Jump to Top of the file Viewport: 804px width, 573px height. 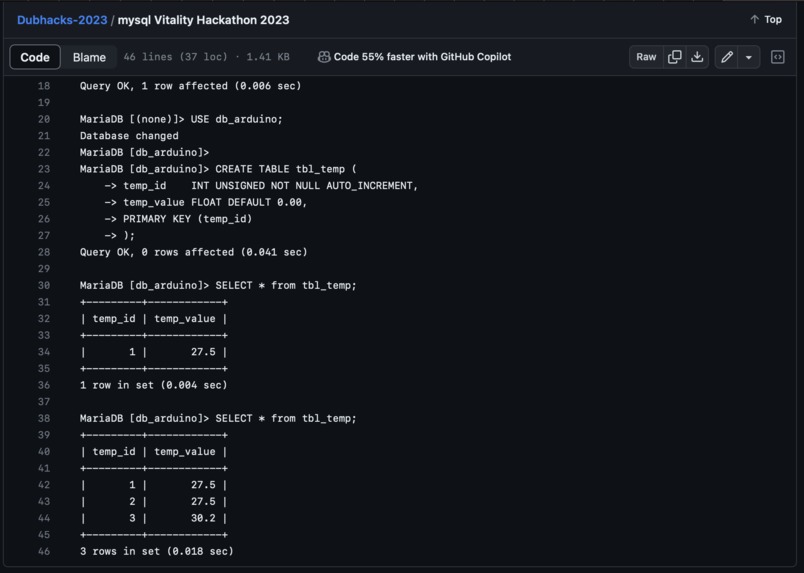click(x=766, y=19)
